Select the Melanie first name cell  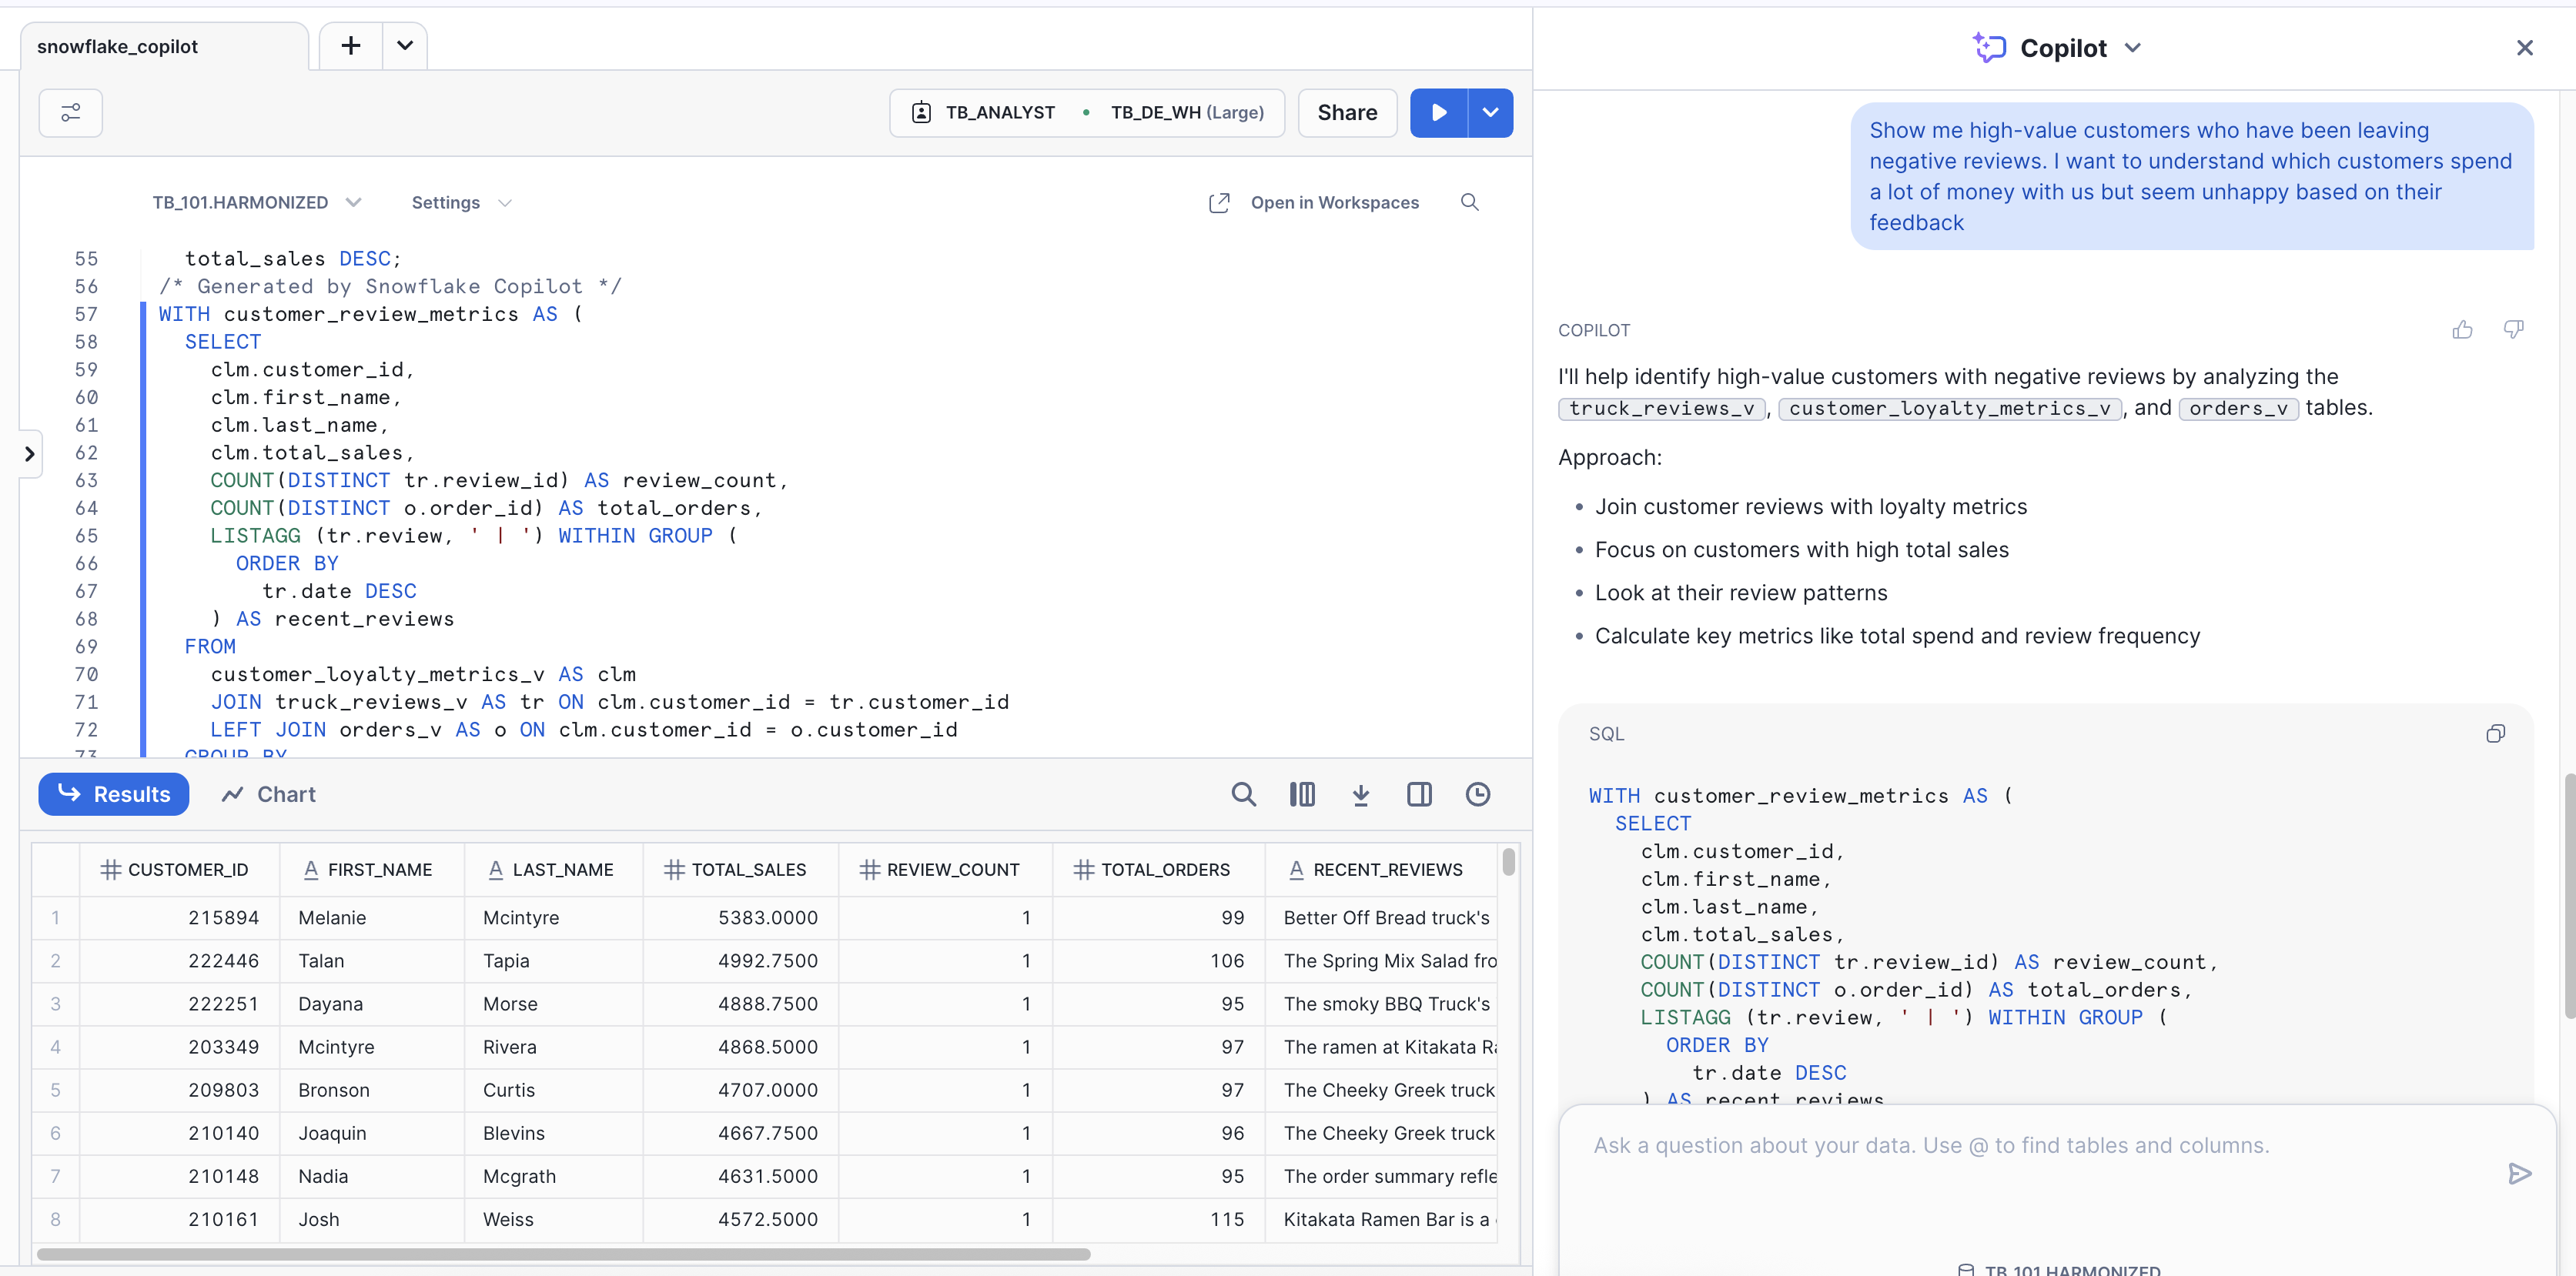point(371,918)
